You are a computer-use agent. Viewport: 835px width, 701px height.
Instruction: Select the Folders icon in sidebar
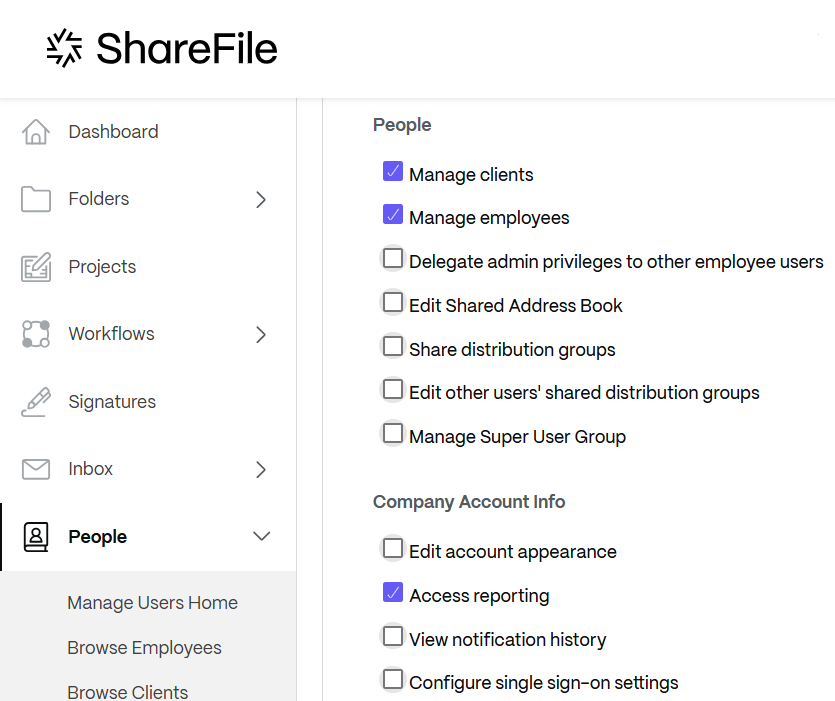35,198
